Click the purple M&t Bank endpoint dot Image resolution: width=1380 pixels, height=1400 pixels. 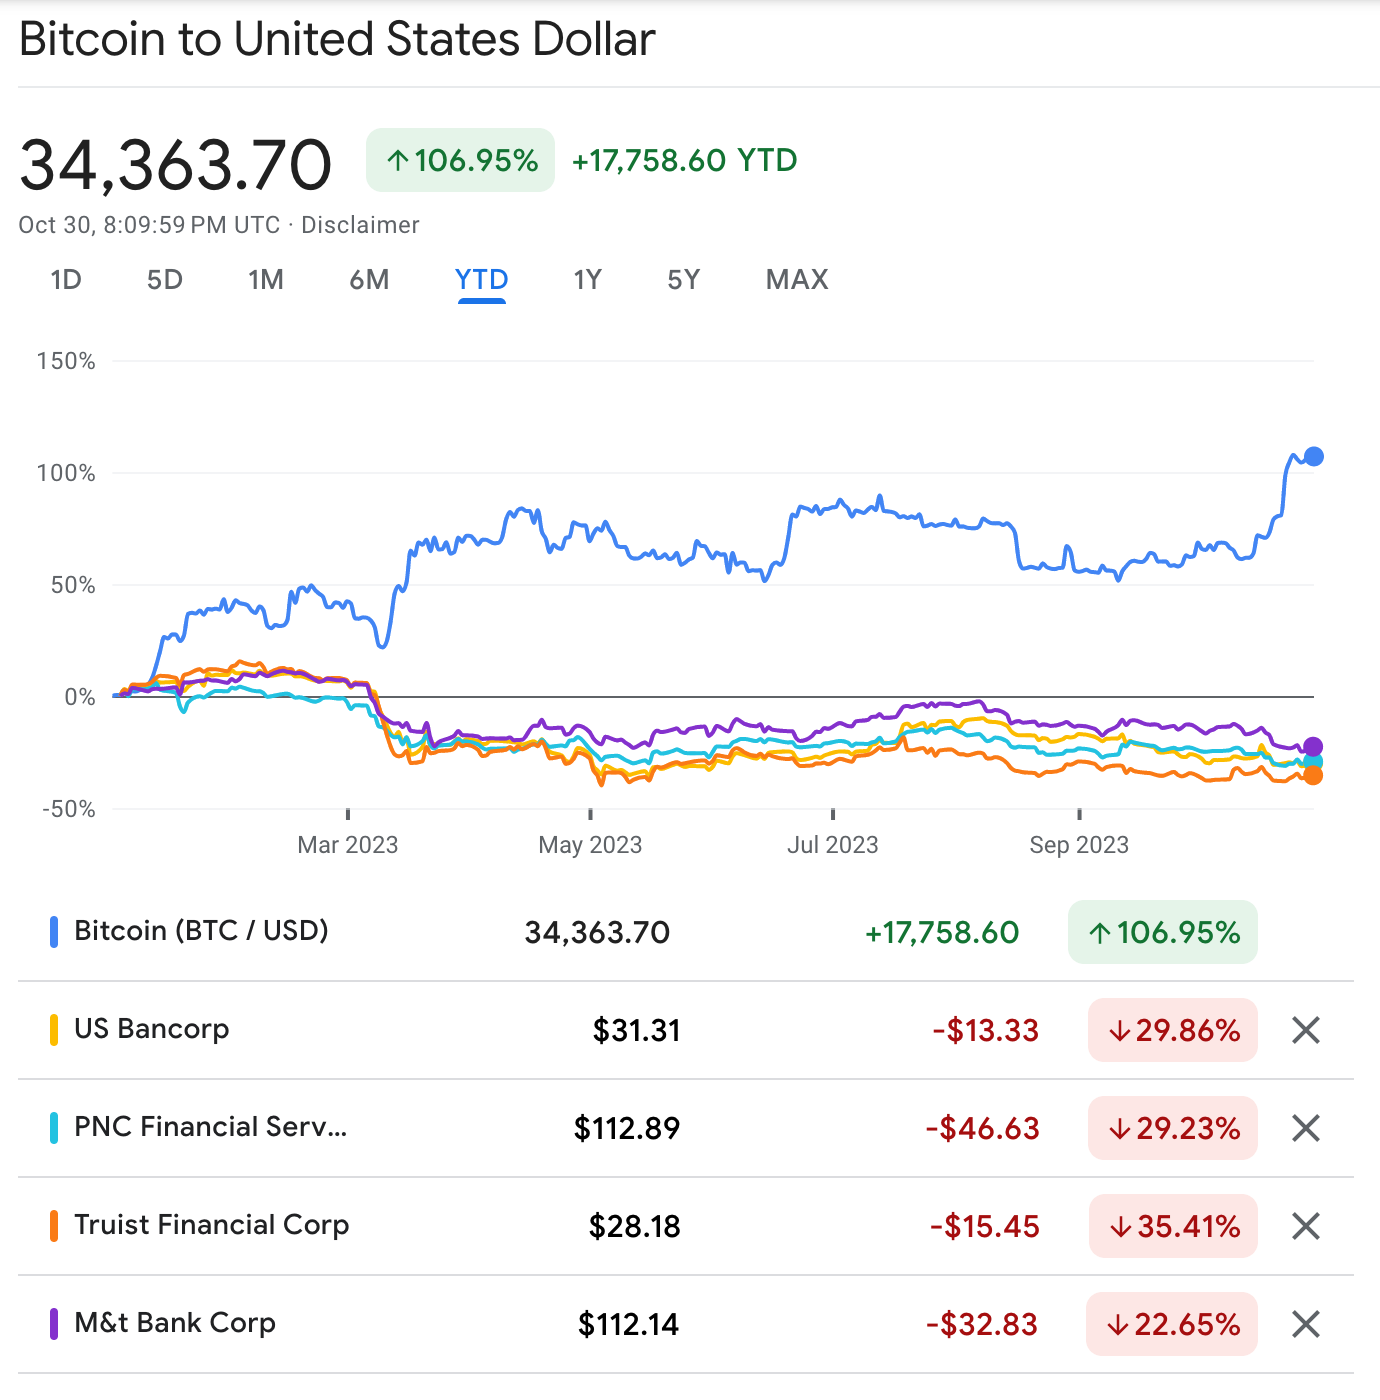pyautogui.click(x=1313, y=746)
